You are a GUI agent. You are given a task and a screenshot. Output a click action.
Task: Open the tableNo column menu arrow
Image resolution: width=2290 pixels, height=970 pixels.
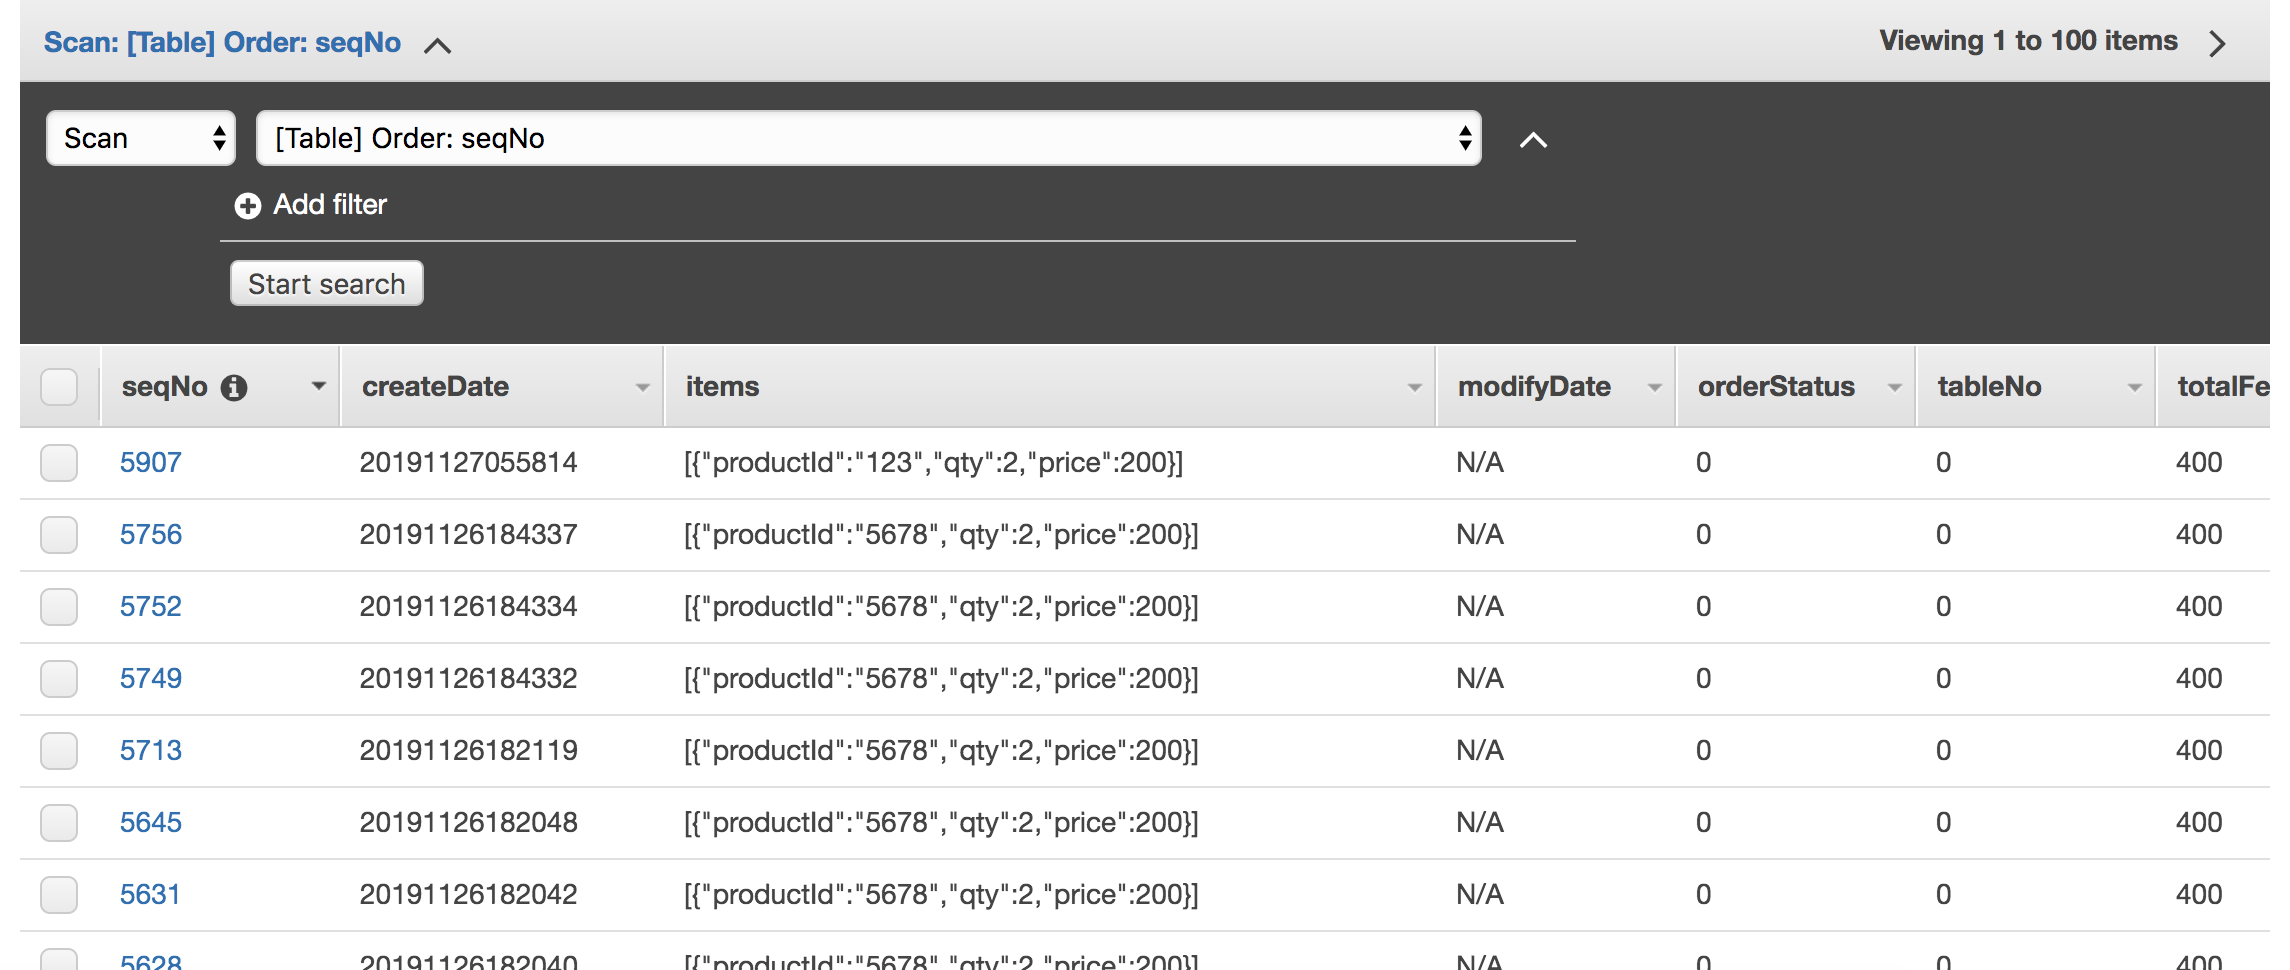(x=2134, y=387)
